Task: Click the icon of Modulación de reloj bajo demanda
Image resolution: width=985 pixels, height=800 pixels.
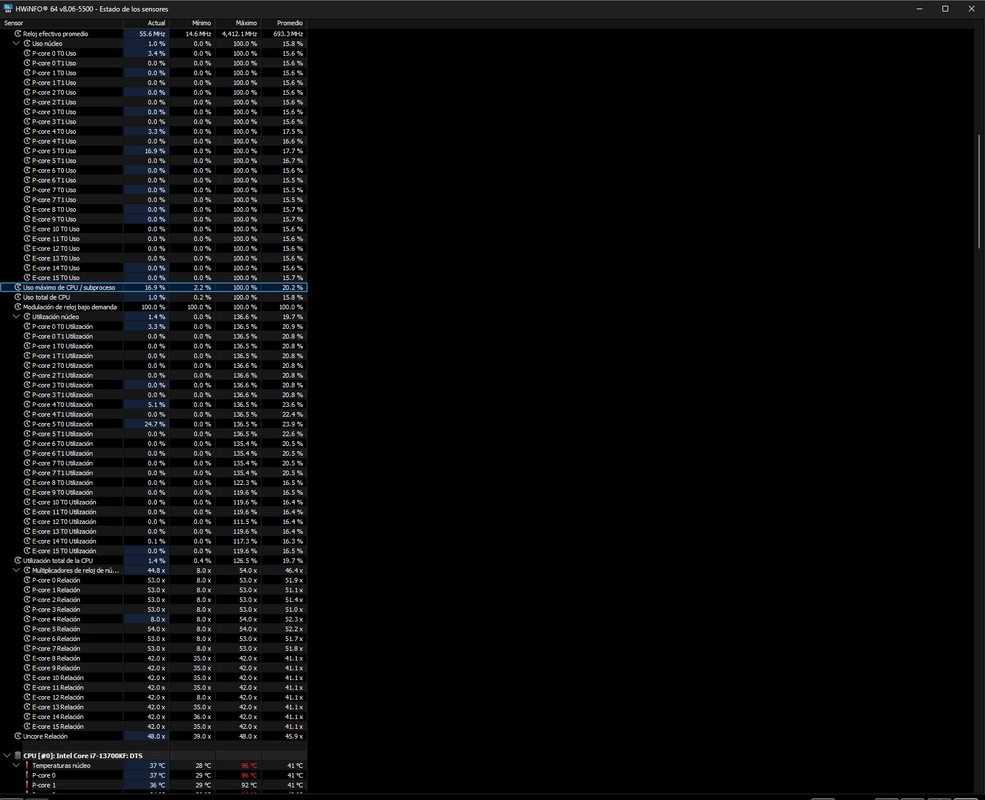Action: 18,307
